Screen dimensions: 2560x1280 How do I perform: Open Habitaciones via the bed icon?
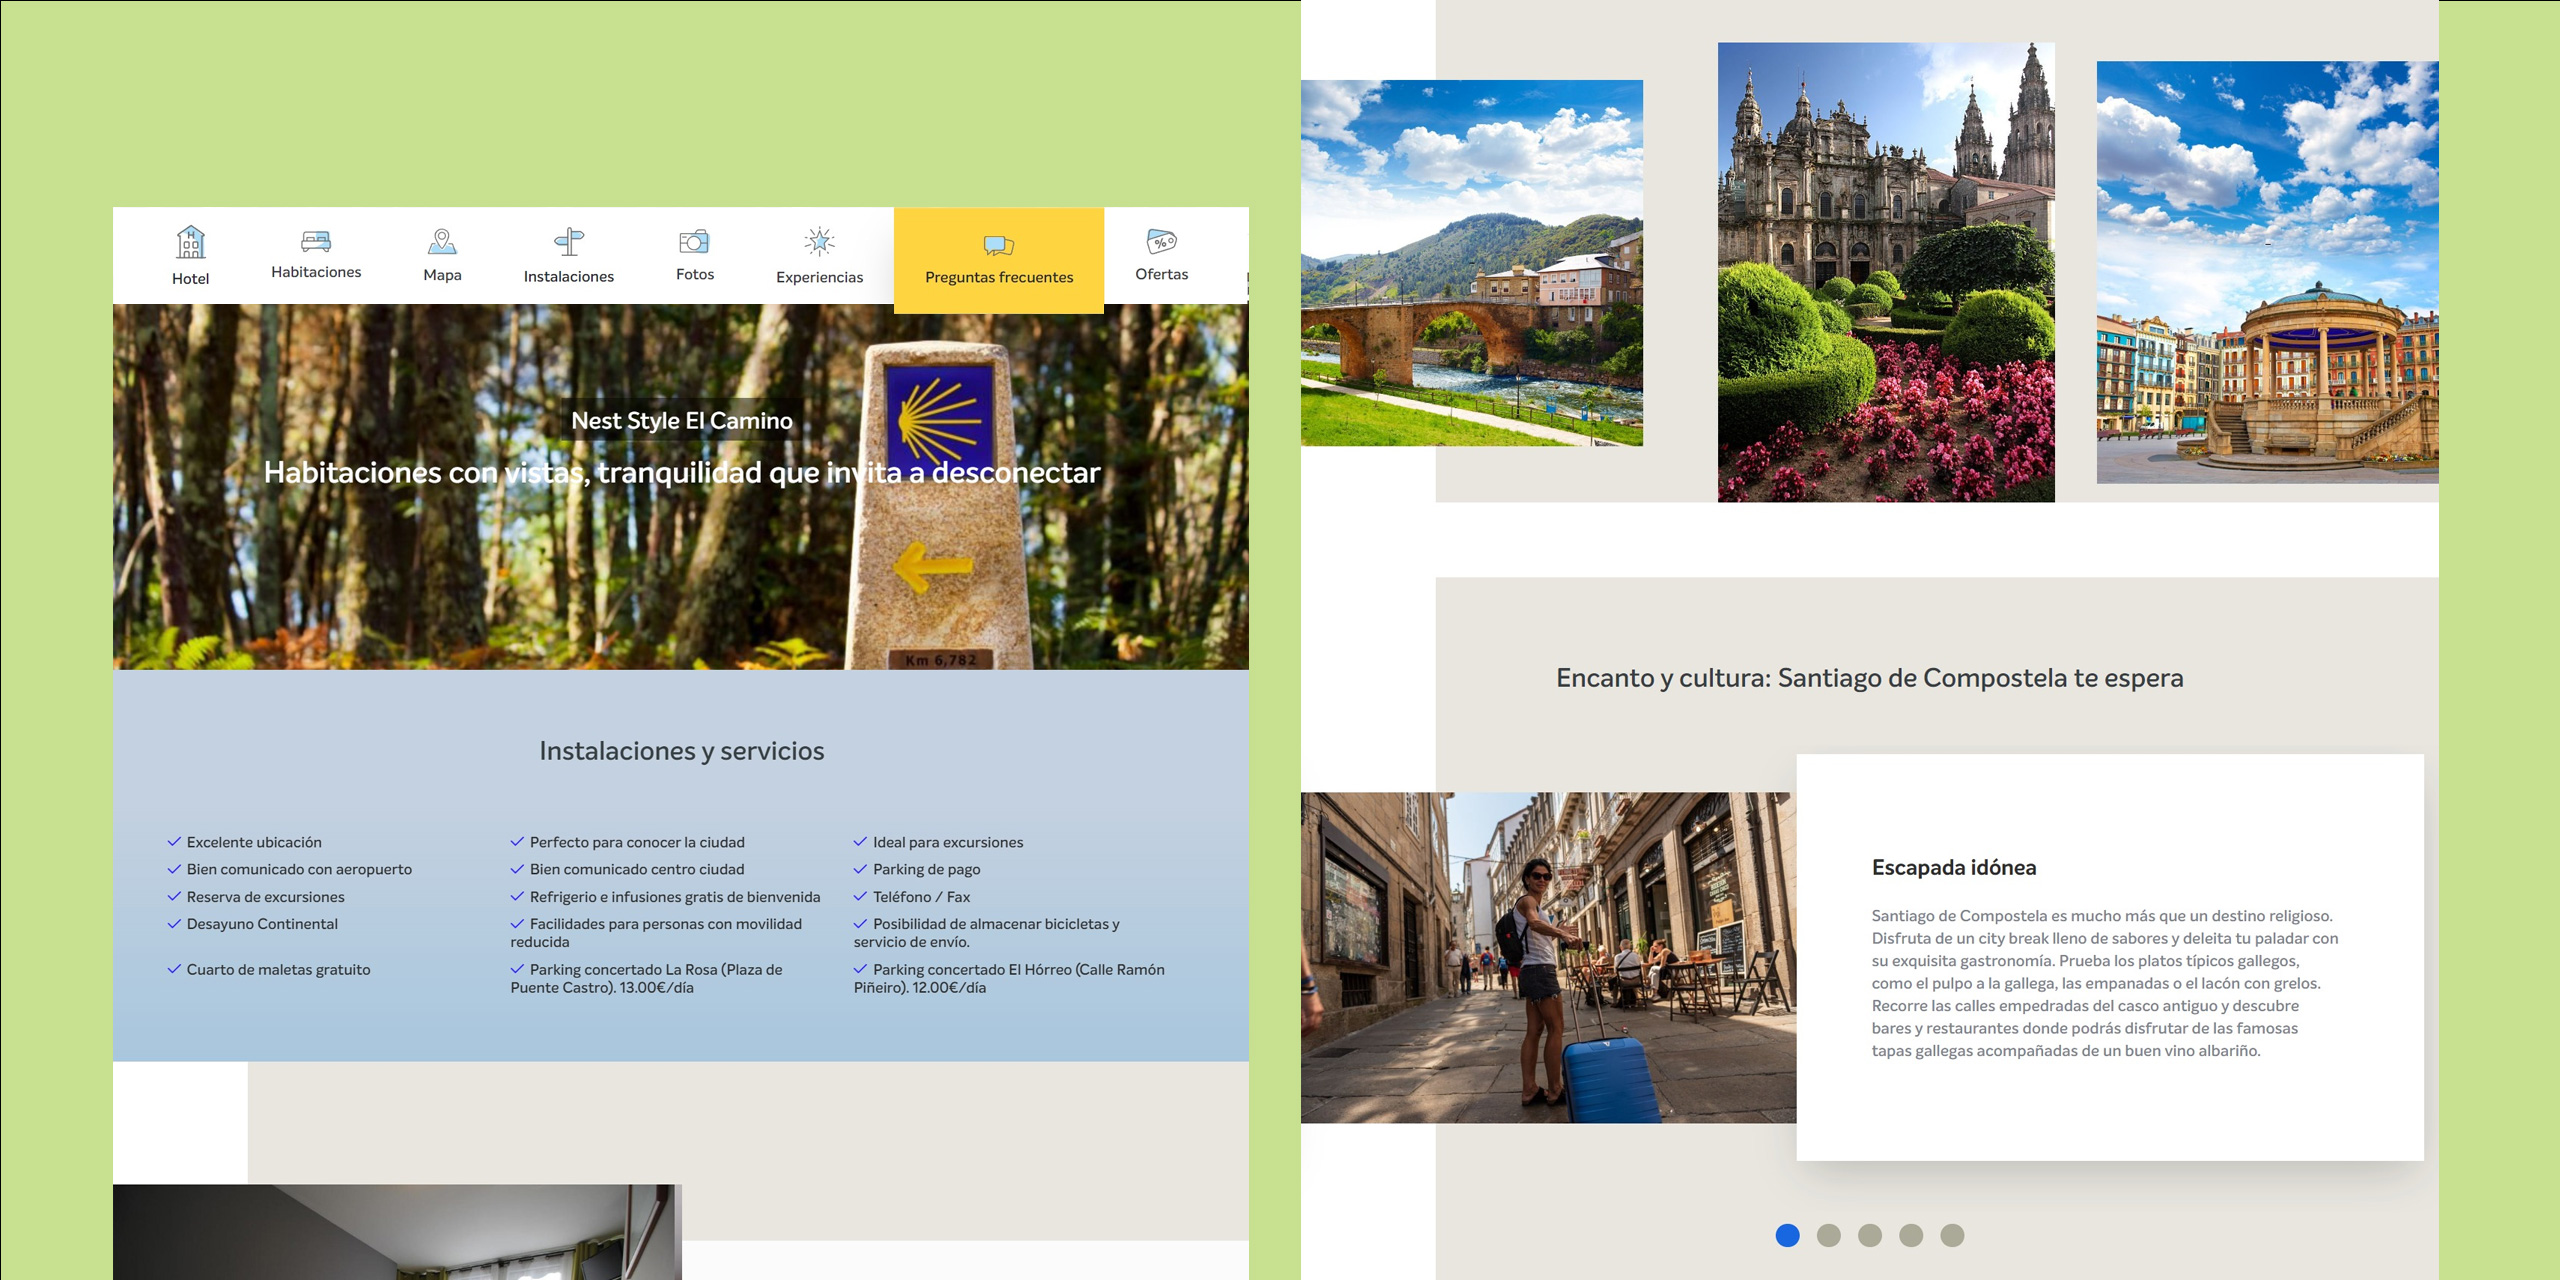pyautogui.click(x=316, y=241)
